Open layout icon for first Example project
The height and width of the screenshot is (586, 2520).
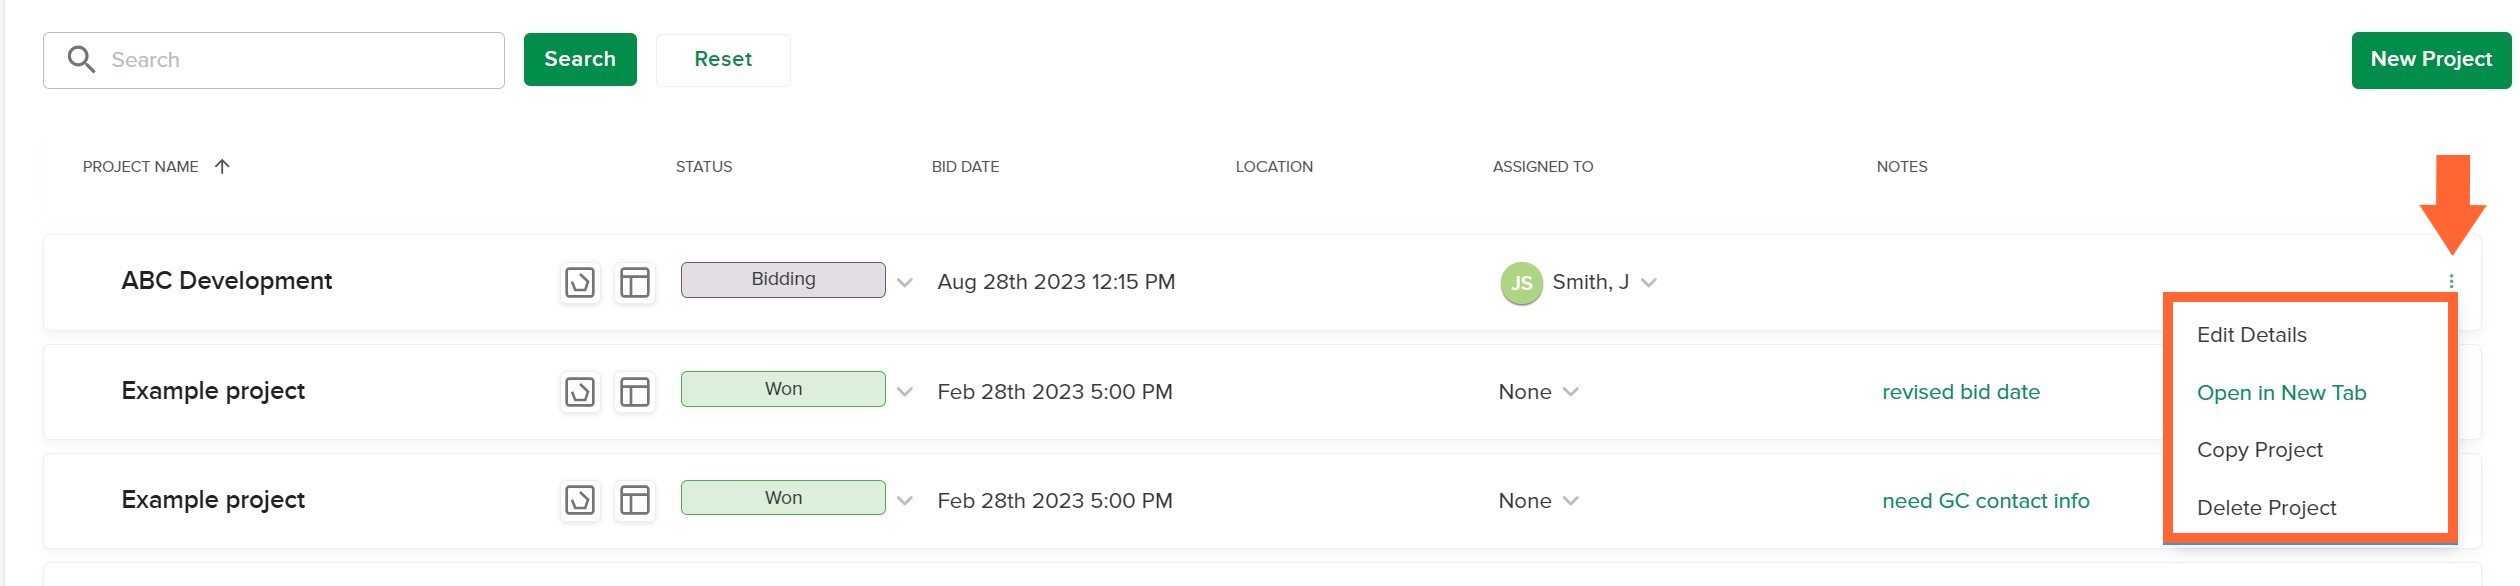[635, 392]
